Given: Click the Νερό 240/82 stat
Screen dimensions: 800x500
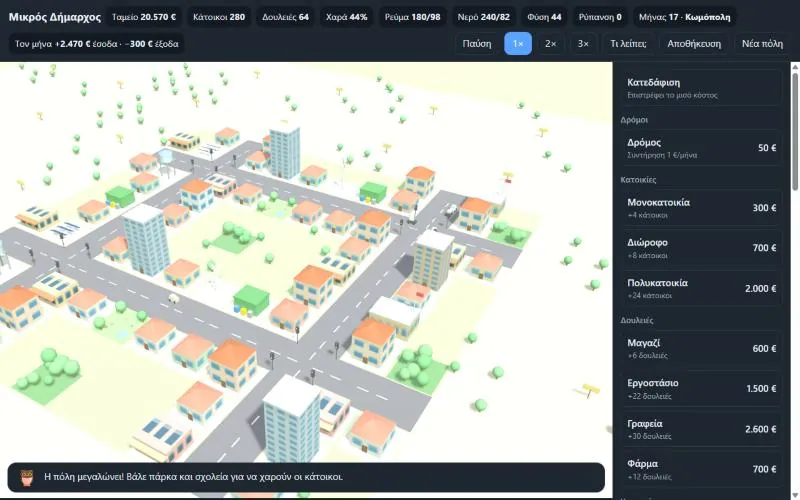Looking at the screenshot, I should (x=483, y=17).
